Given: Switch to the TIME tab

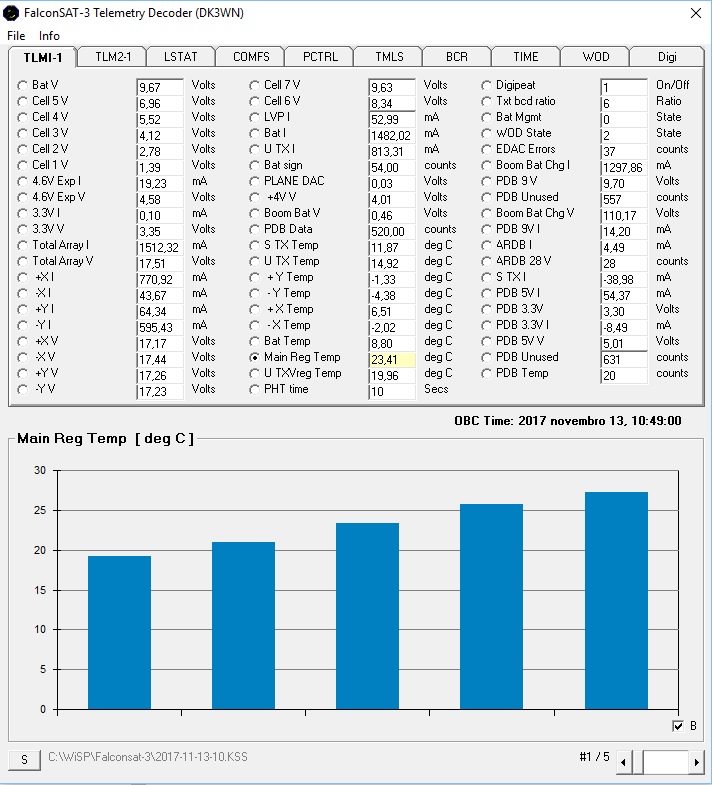Looking at the screenshot, I should (526, 57).
